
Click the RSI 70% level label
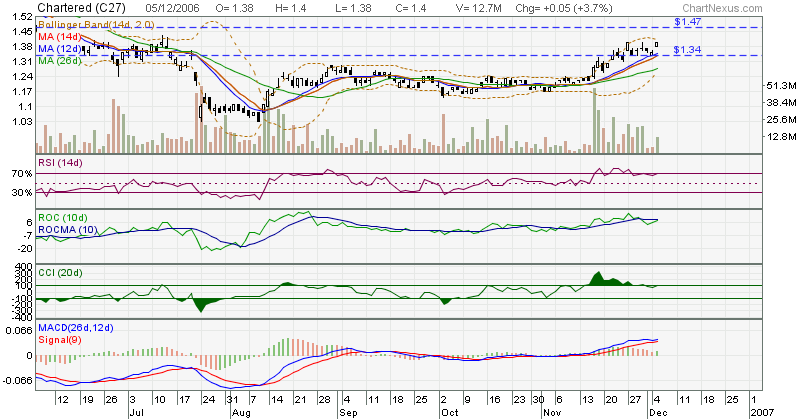pos(22,174)
